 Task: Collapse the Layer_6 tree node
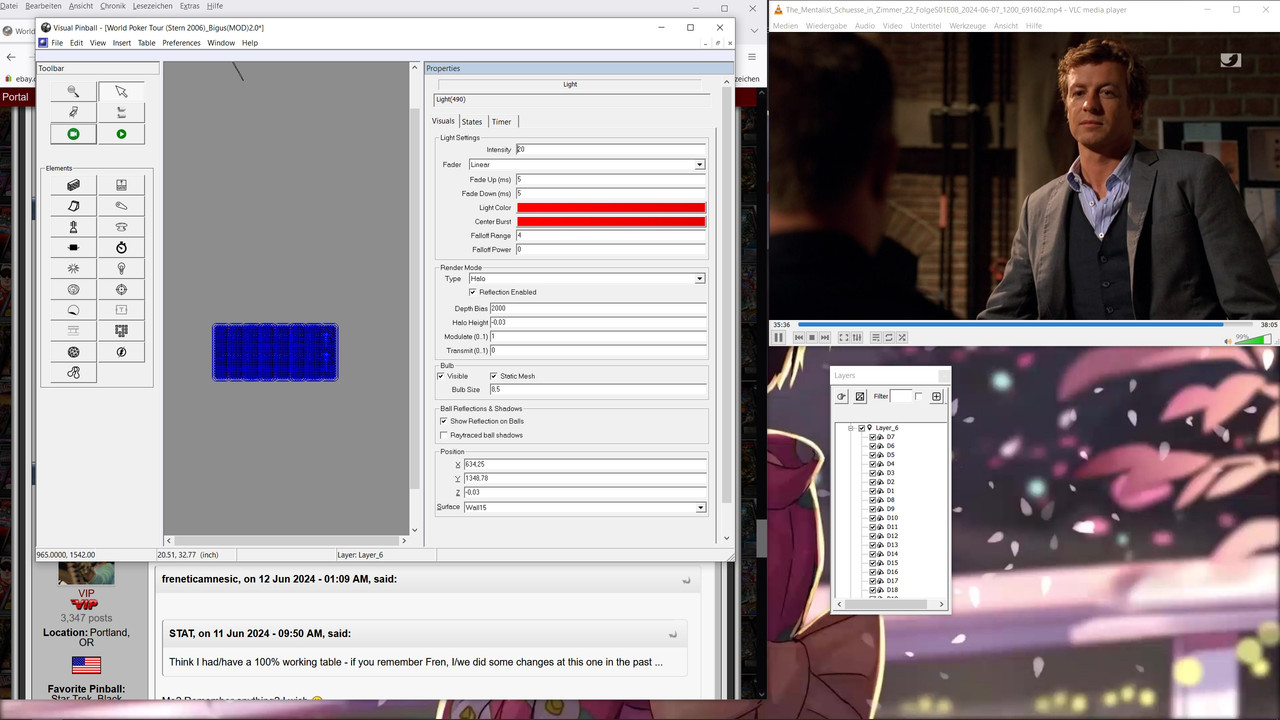point(851,428)
